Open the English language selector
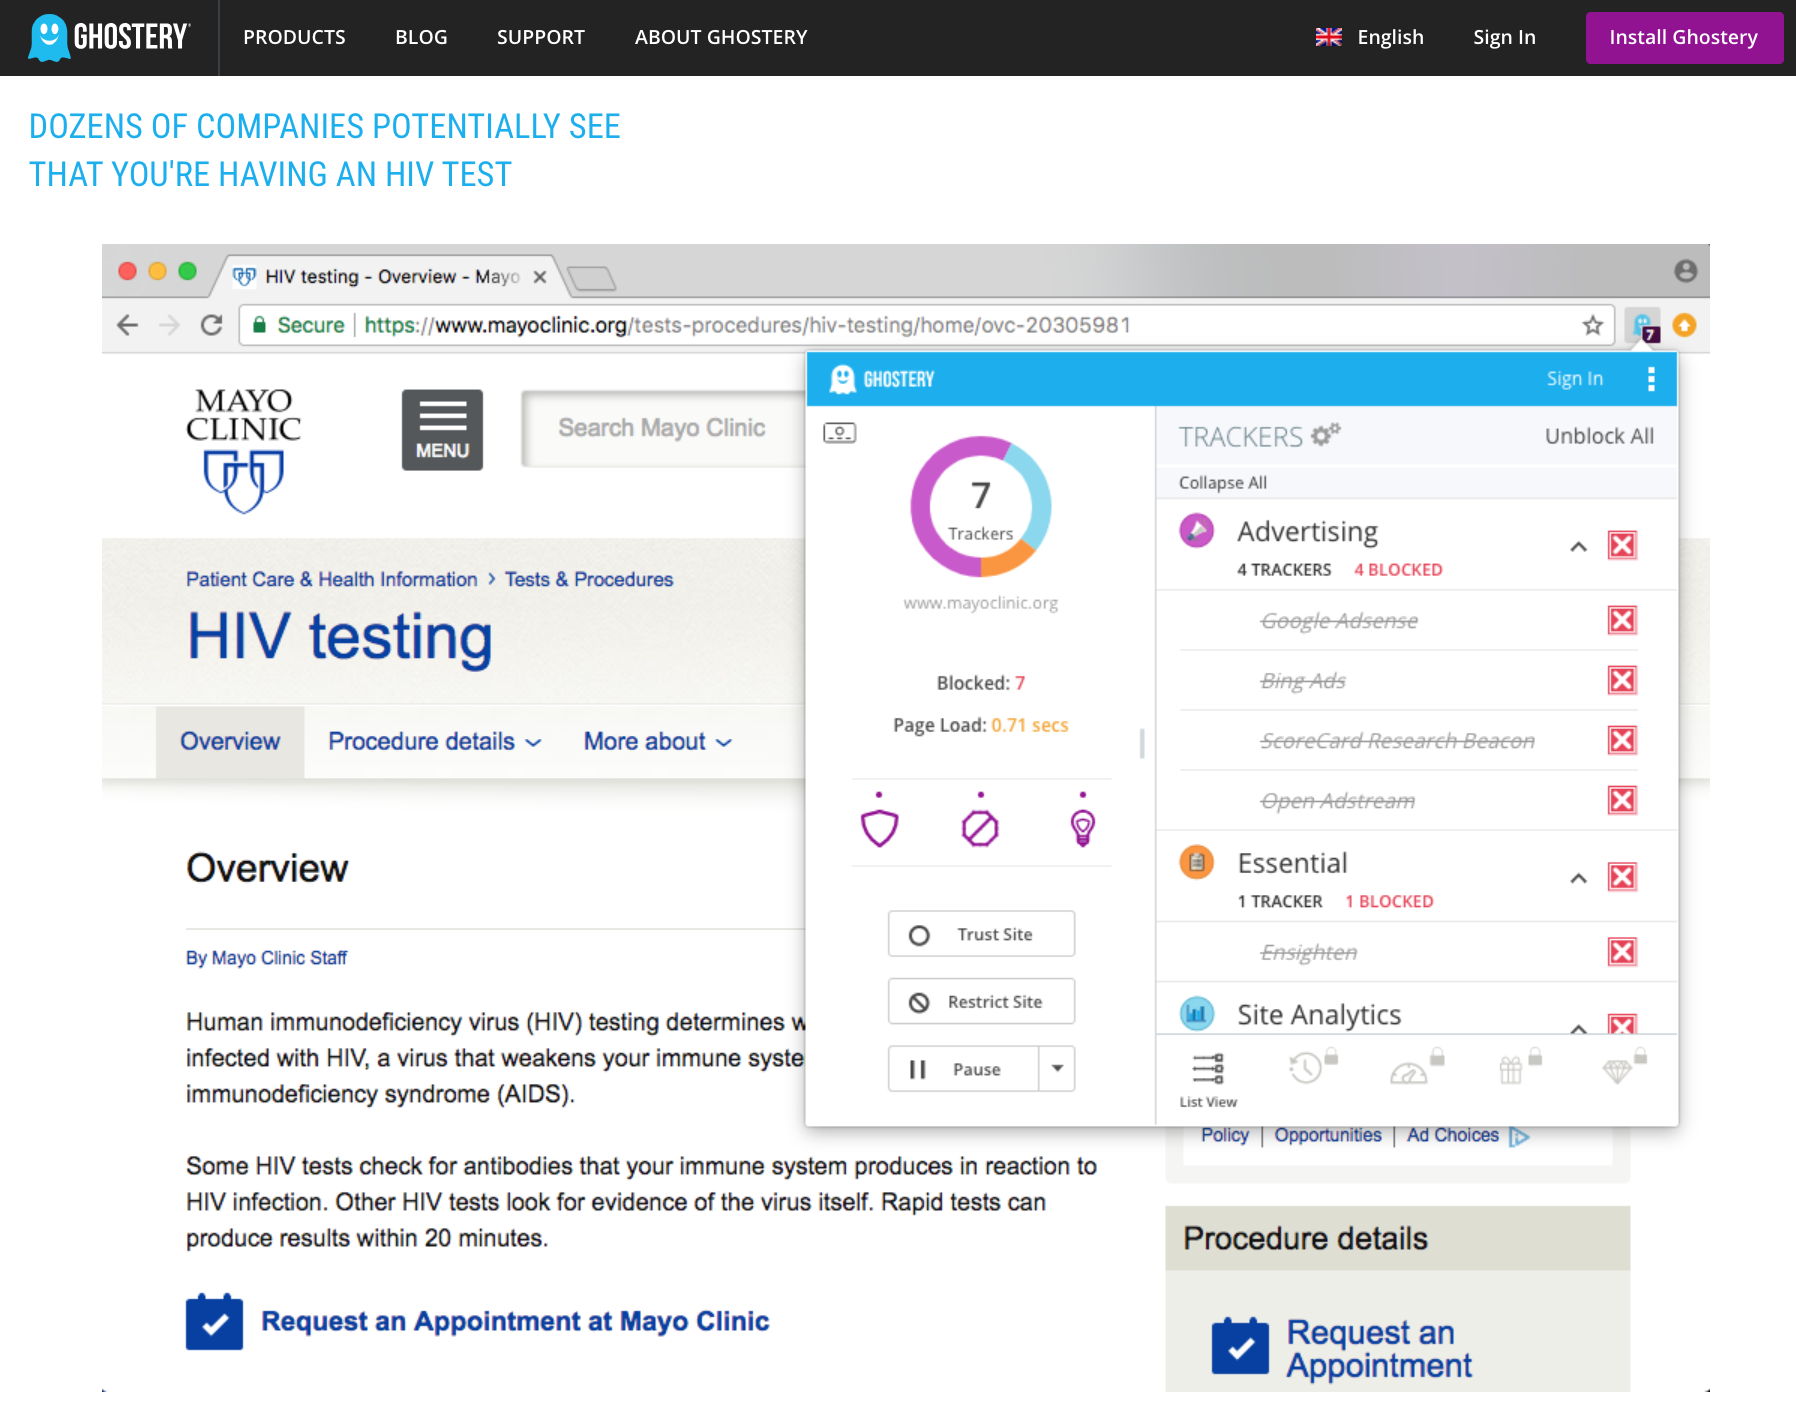 [x=1369, y=37]
